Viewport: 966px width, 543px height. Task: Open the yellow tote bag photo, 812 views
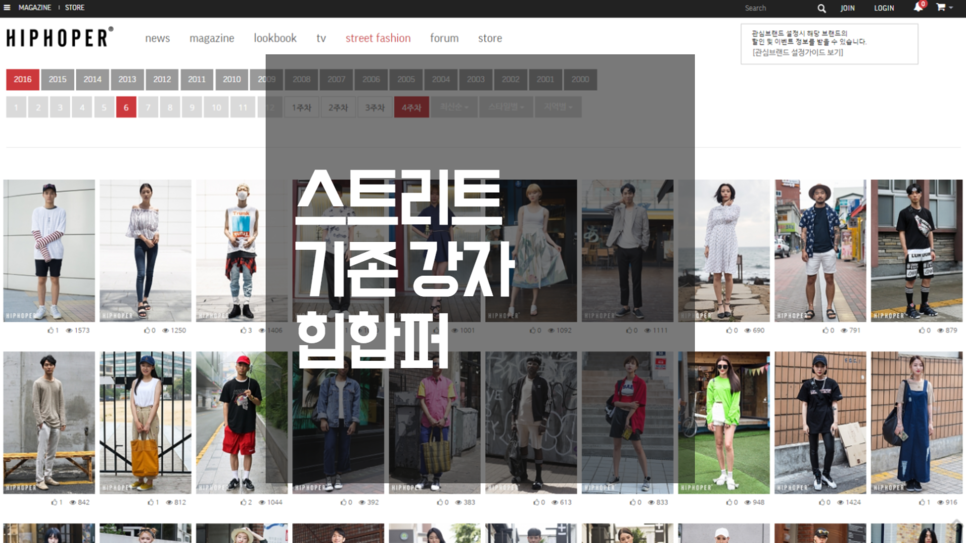(145, 423)
